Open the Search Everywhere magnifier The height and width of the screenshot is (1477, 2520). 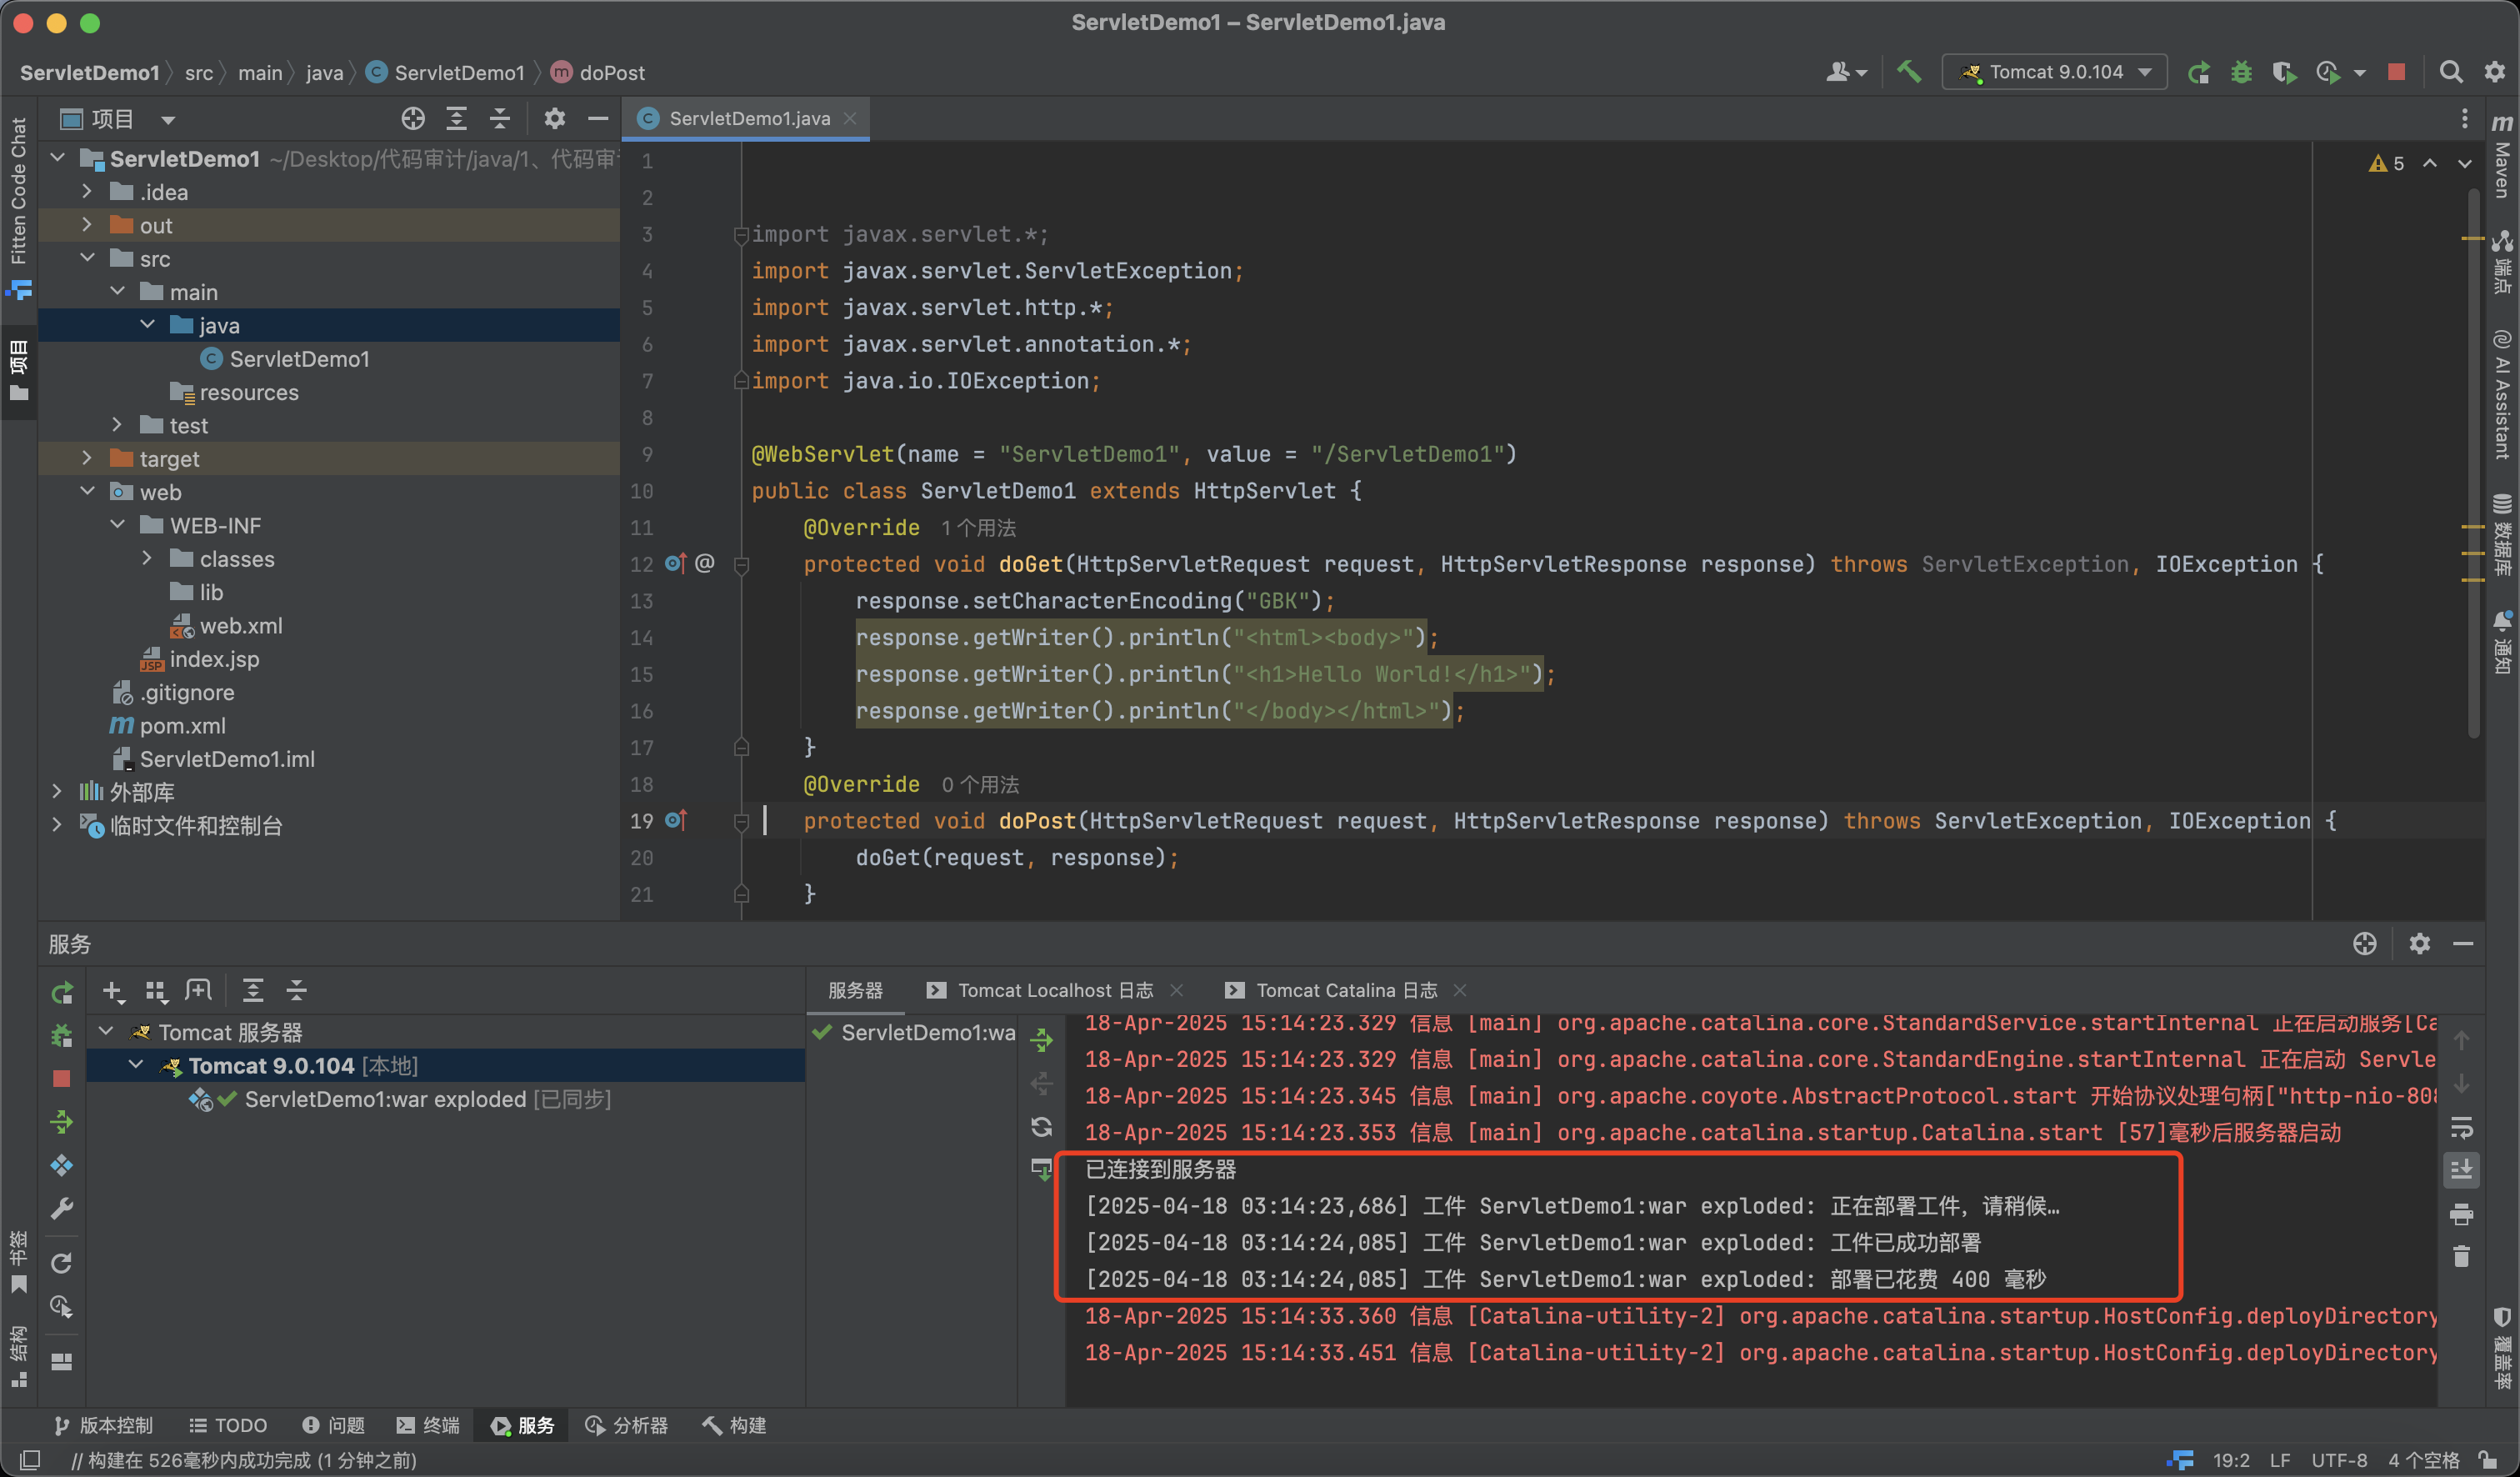click(x=2450, y=72)
